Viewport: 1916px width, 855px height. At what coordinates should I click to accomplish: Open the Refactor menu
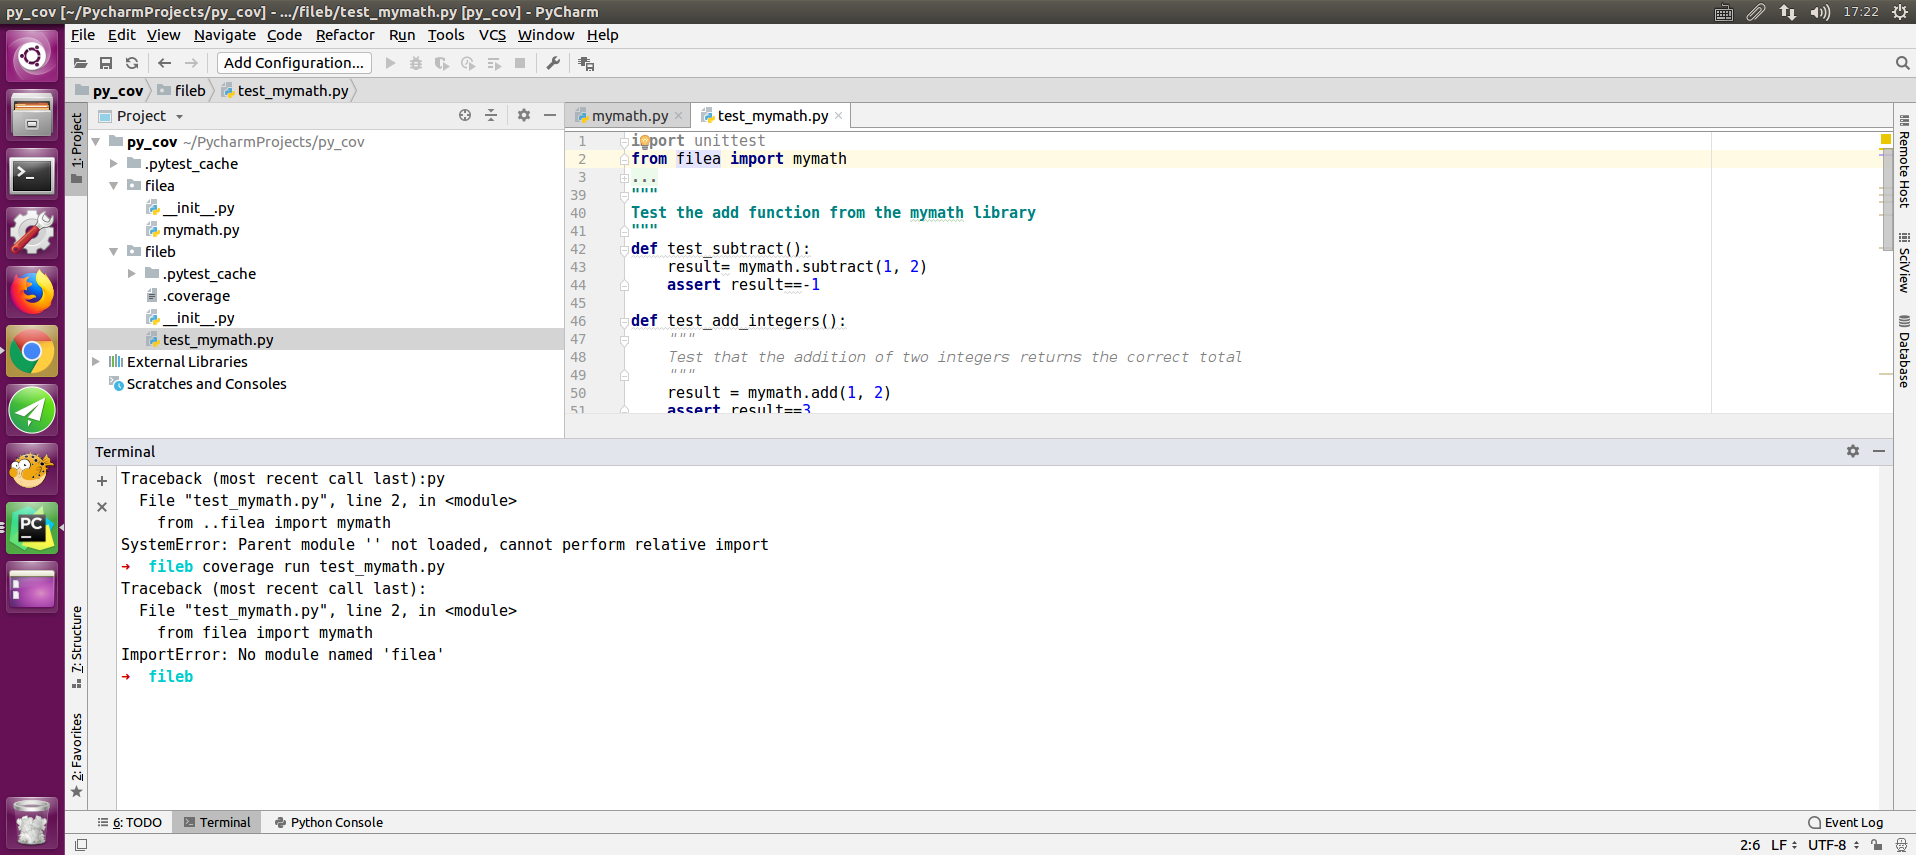pos(344,35)
